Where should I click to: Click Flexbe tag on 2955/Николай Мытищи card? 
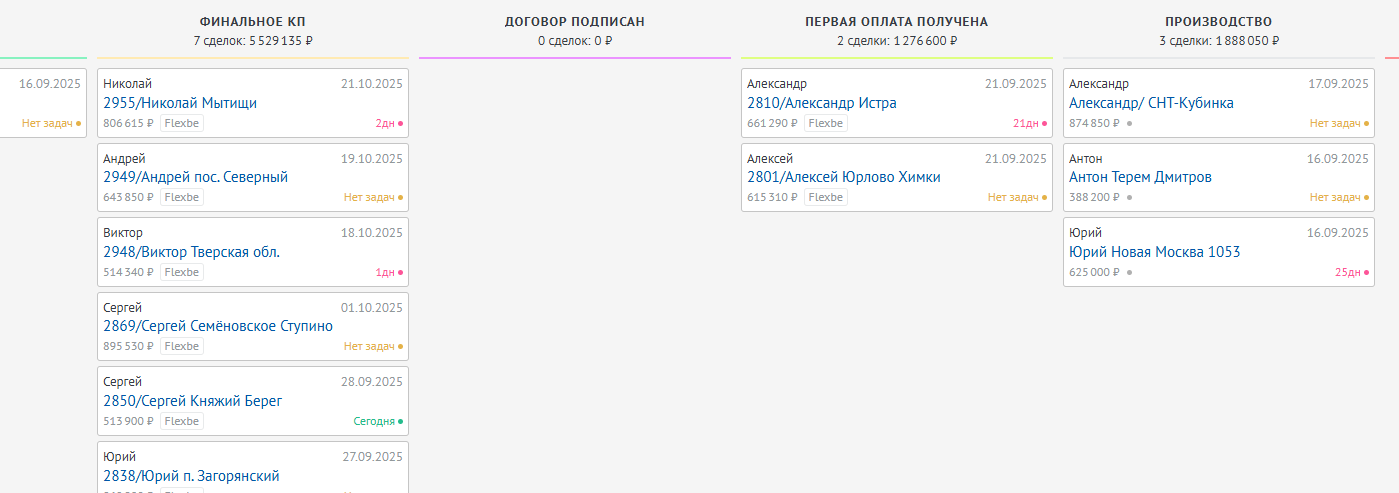click(x=182, y=123)
